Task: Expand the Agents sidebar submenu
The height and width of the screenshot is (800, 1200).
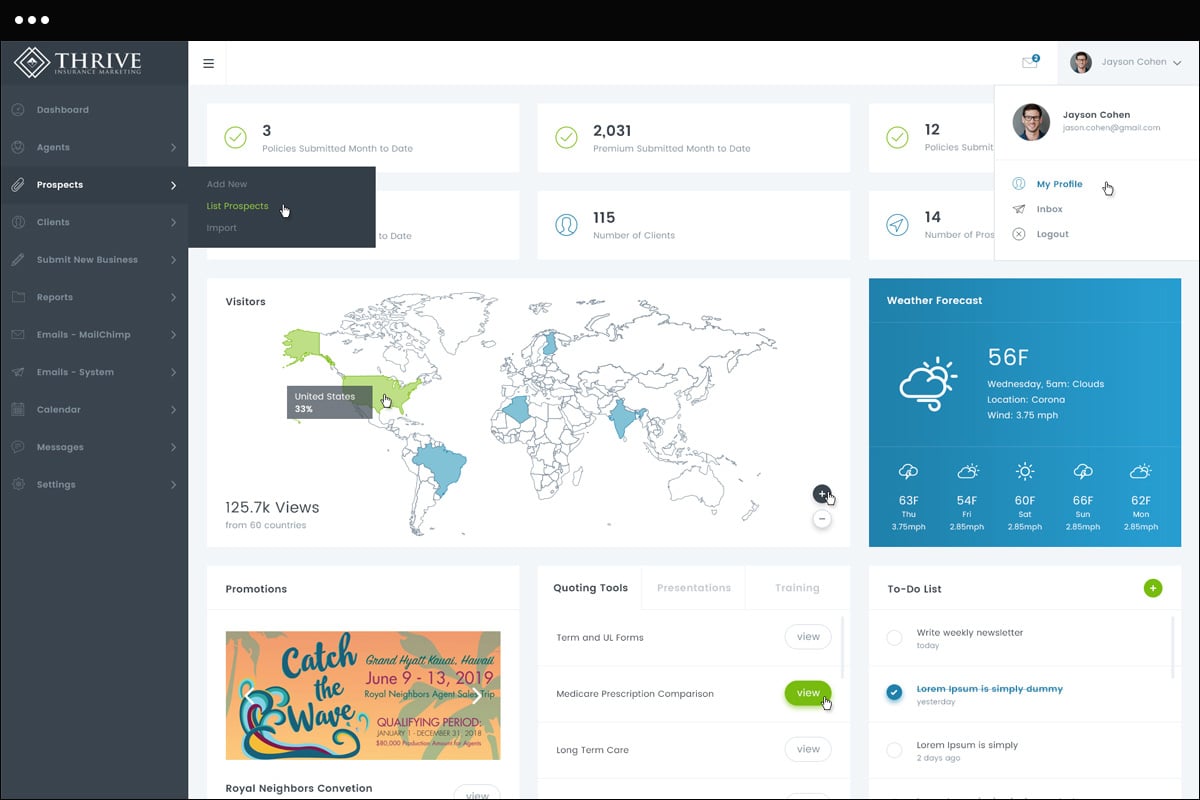Action: (x=173, y=148)
